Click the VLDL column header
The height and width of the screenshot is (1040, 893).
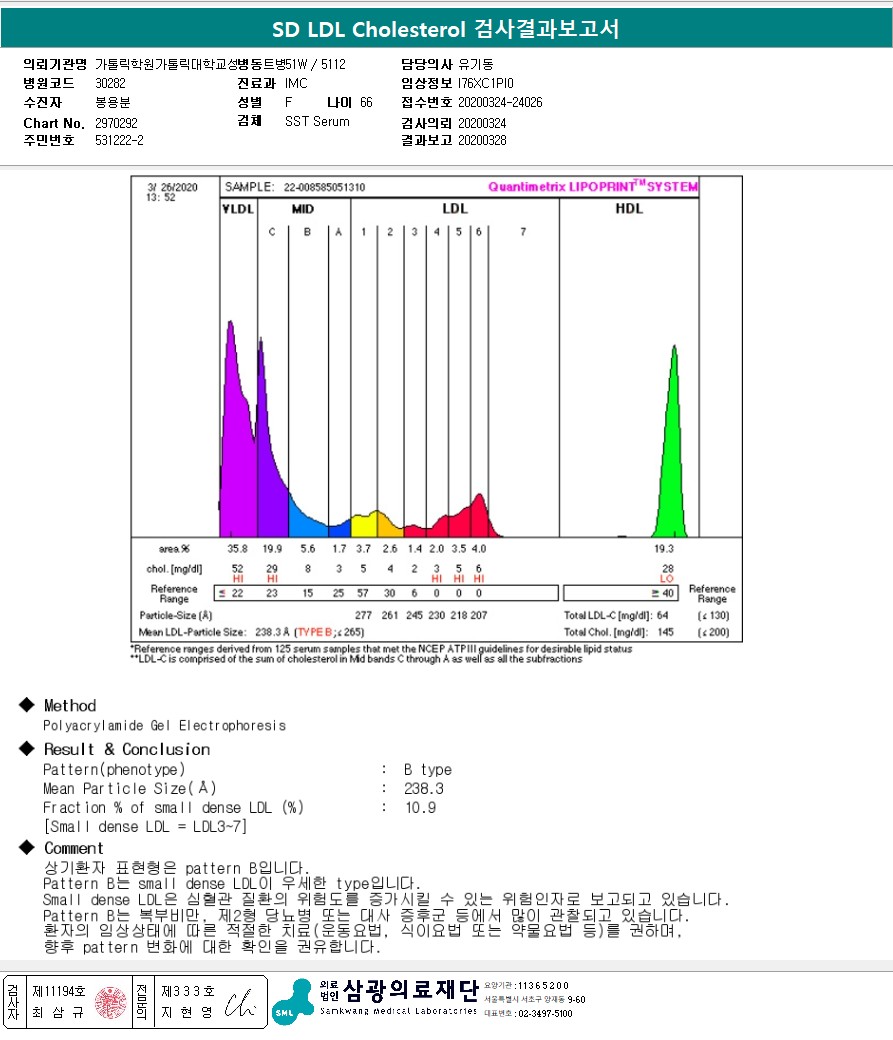(238, 209)
